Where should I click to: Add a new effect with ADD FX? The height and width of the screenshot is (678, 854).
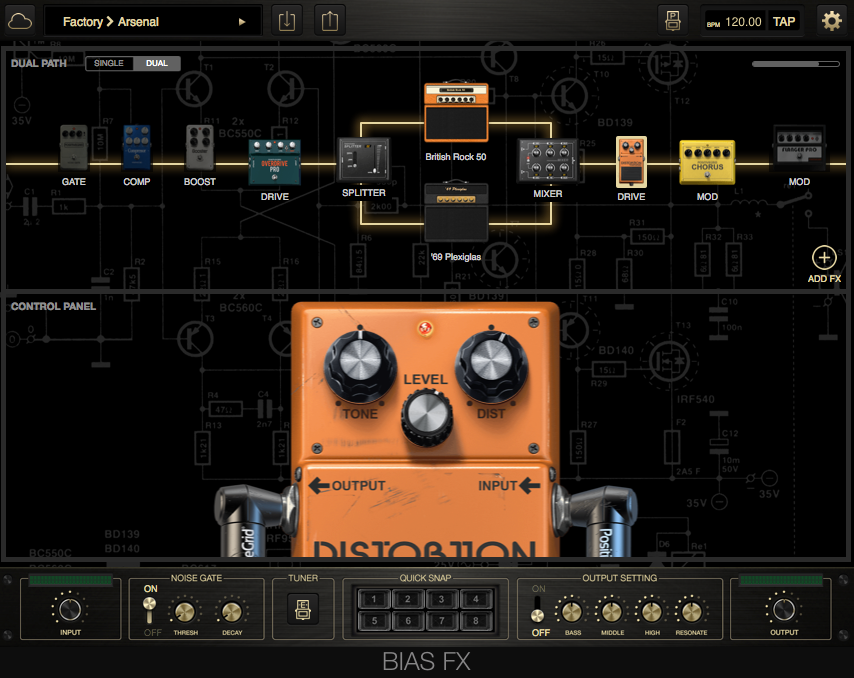tap(824, 260)
